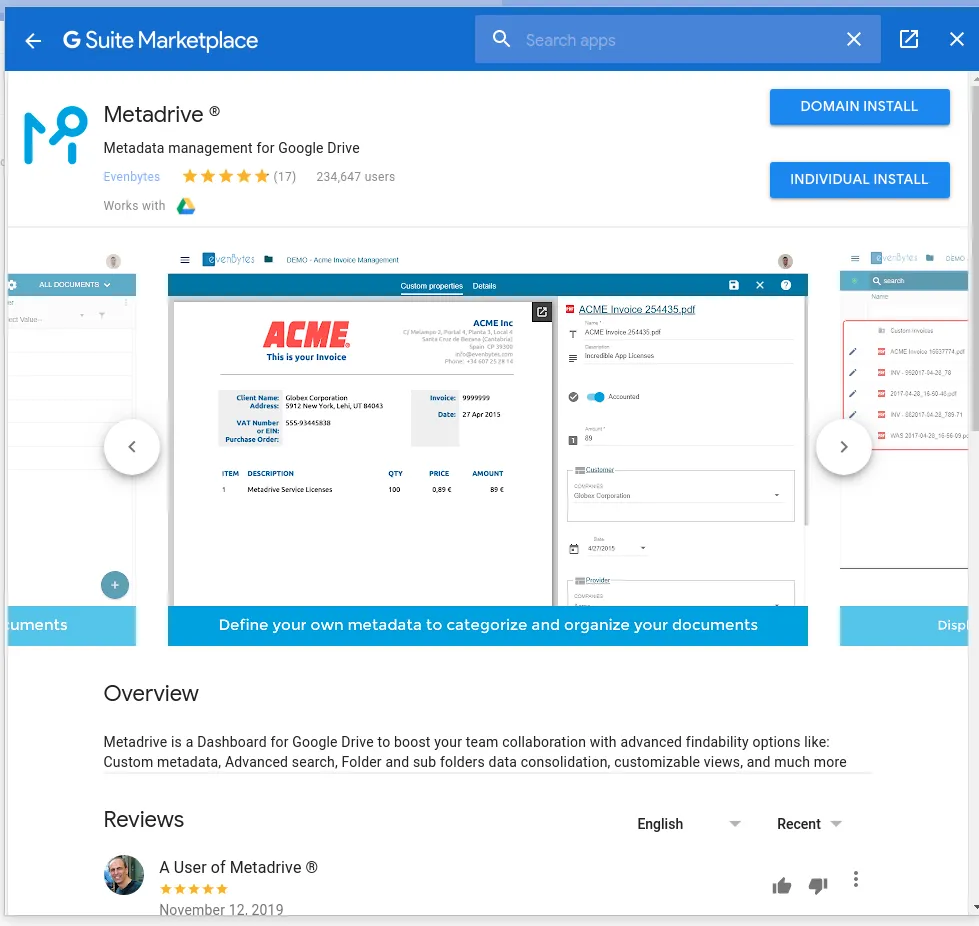This screenshot has width=979, height=926.
Task: Open the English language dropdown
Action: click(x=689, y=824)
